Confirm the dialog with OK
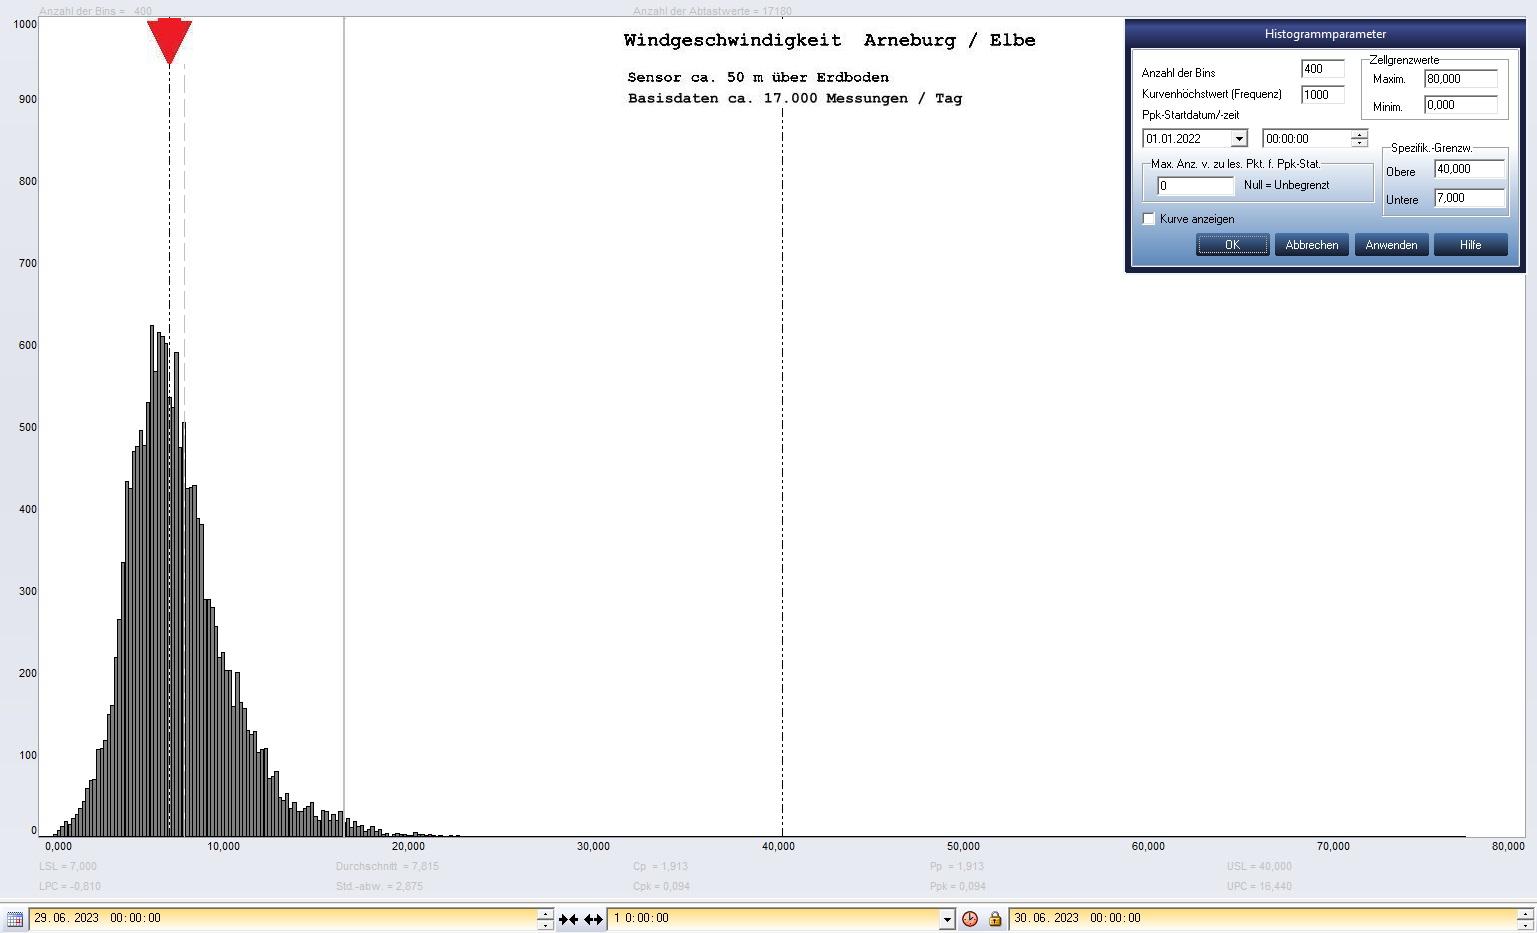This screenshot has height=933, width=1537. click(x=1232, y=245)
